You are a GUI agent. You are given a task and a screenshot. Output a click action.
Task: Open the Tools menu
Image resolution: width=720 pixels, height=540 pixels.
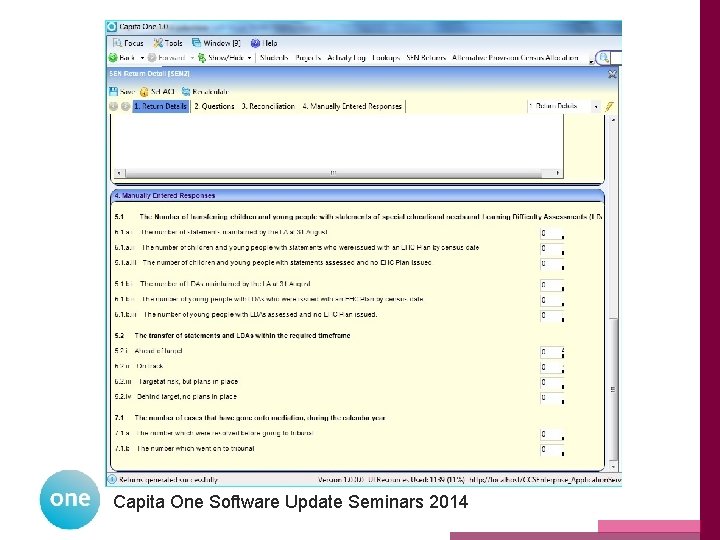[168, 43]
